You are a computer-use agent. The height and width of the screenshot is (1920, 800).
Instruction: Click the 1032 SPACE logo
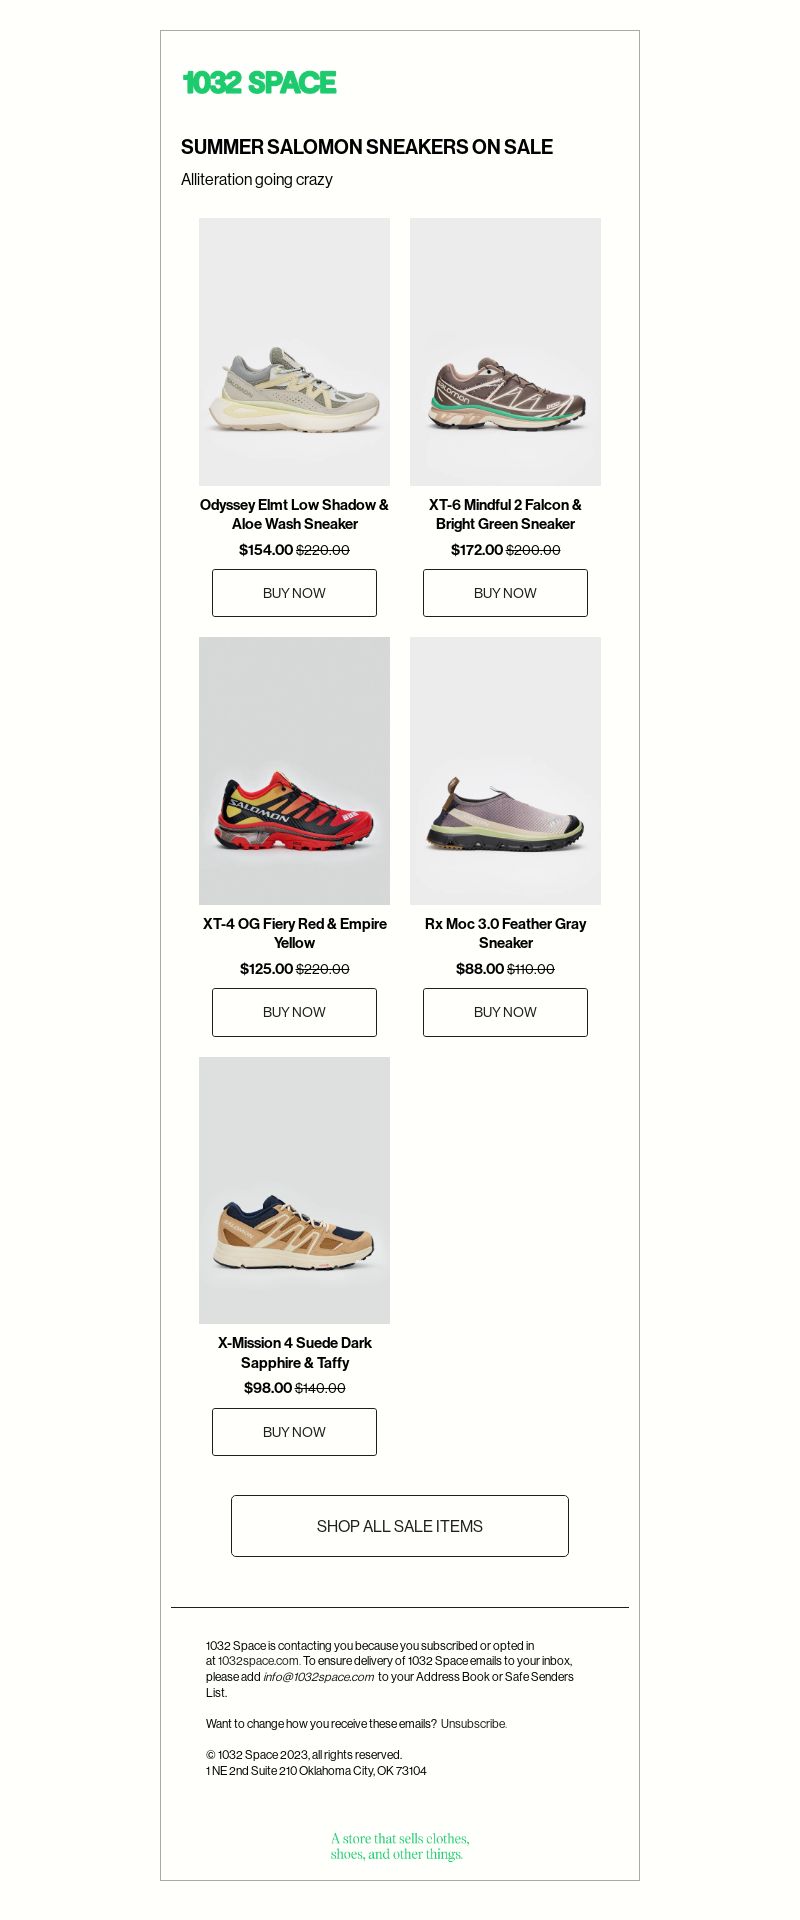click(x=259, y=83)
